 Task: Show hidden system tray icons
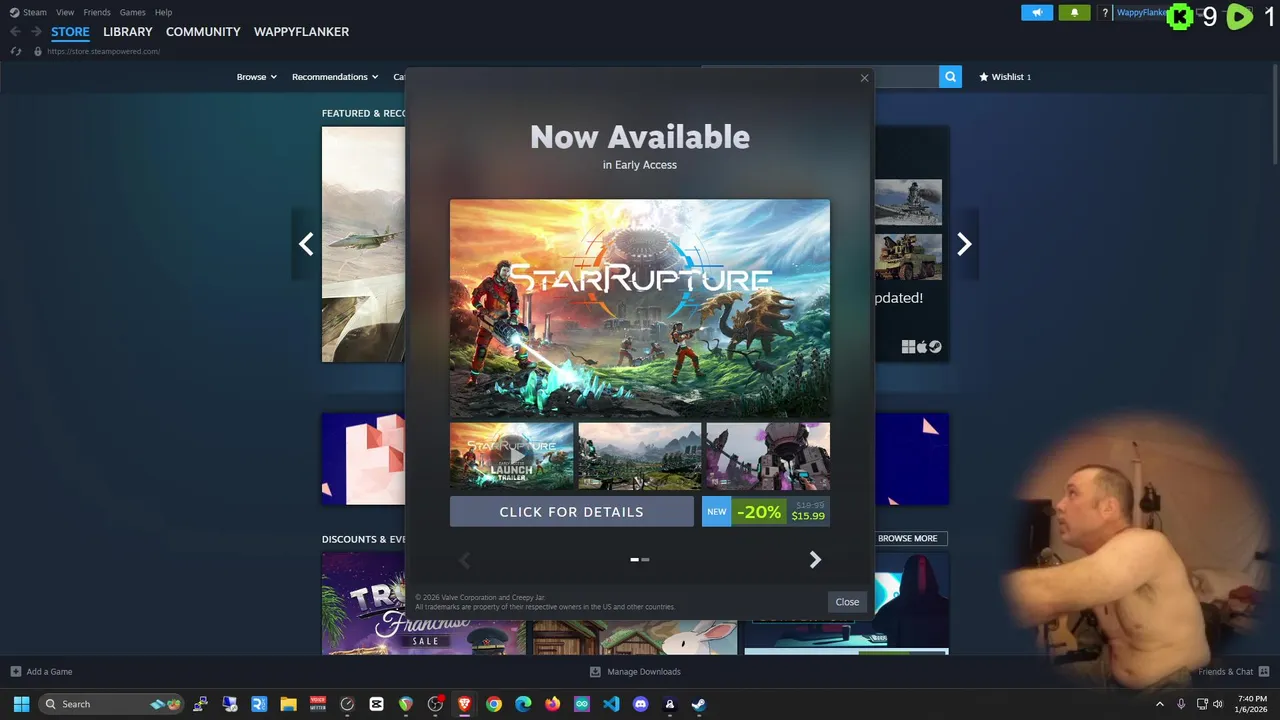click(x=1160, y=704)
